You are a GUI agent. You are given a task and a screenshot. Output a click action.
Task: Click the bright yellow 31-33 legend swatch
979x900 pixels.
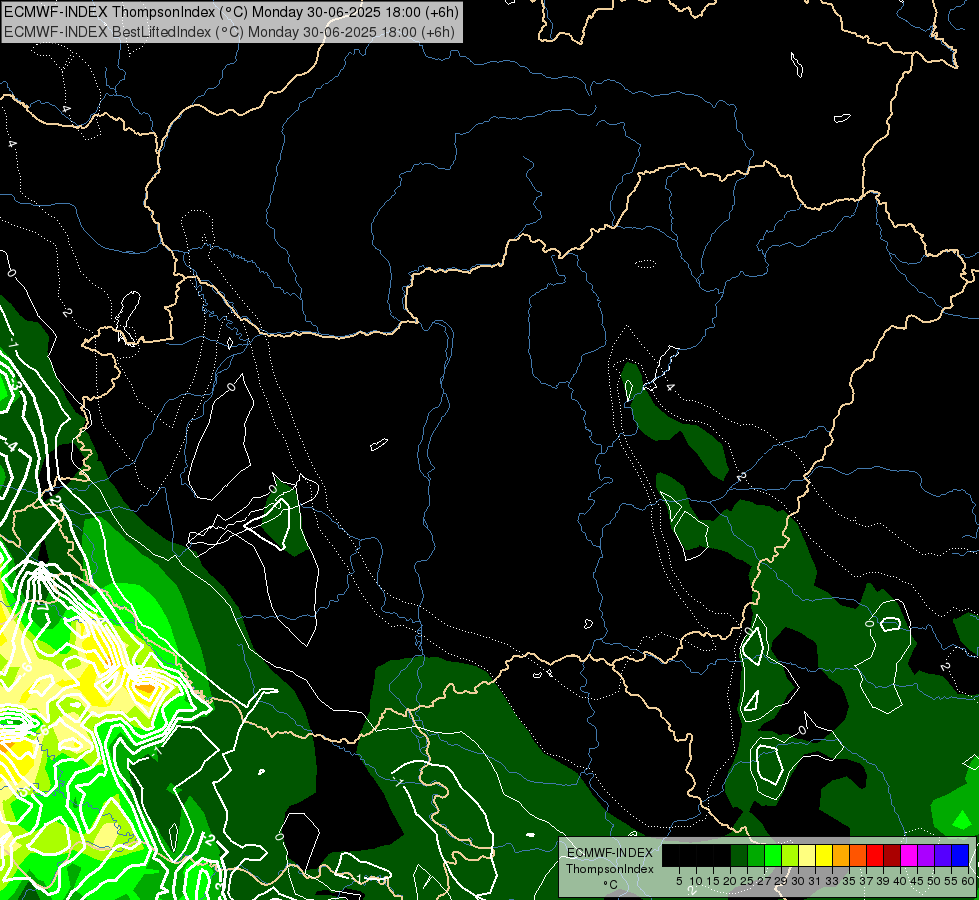824,855
